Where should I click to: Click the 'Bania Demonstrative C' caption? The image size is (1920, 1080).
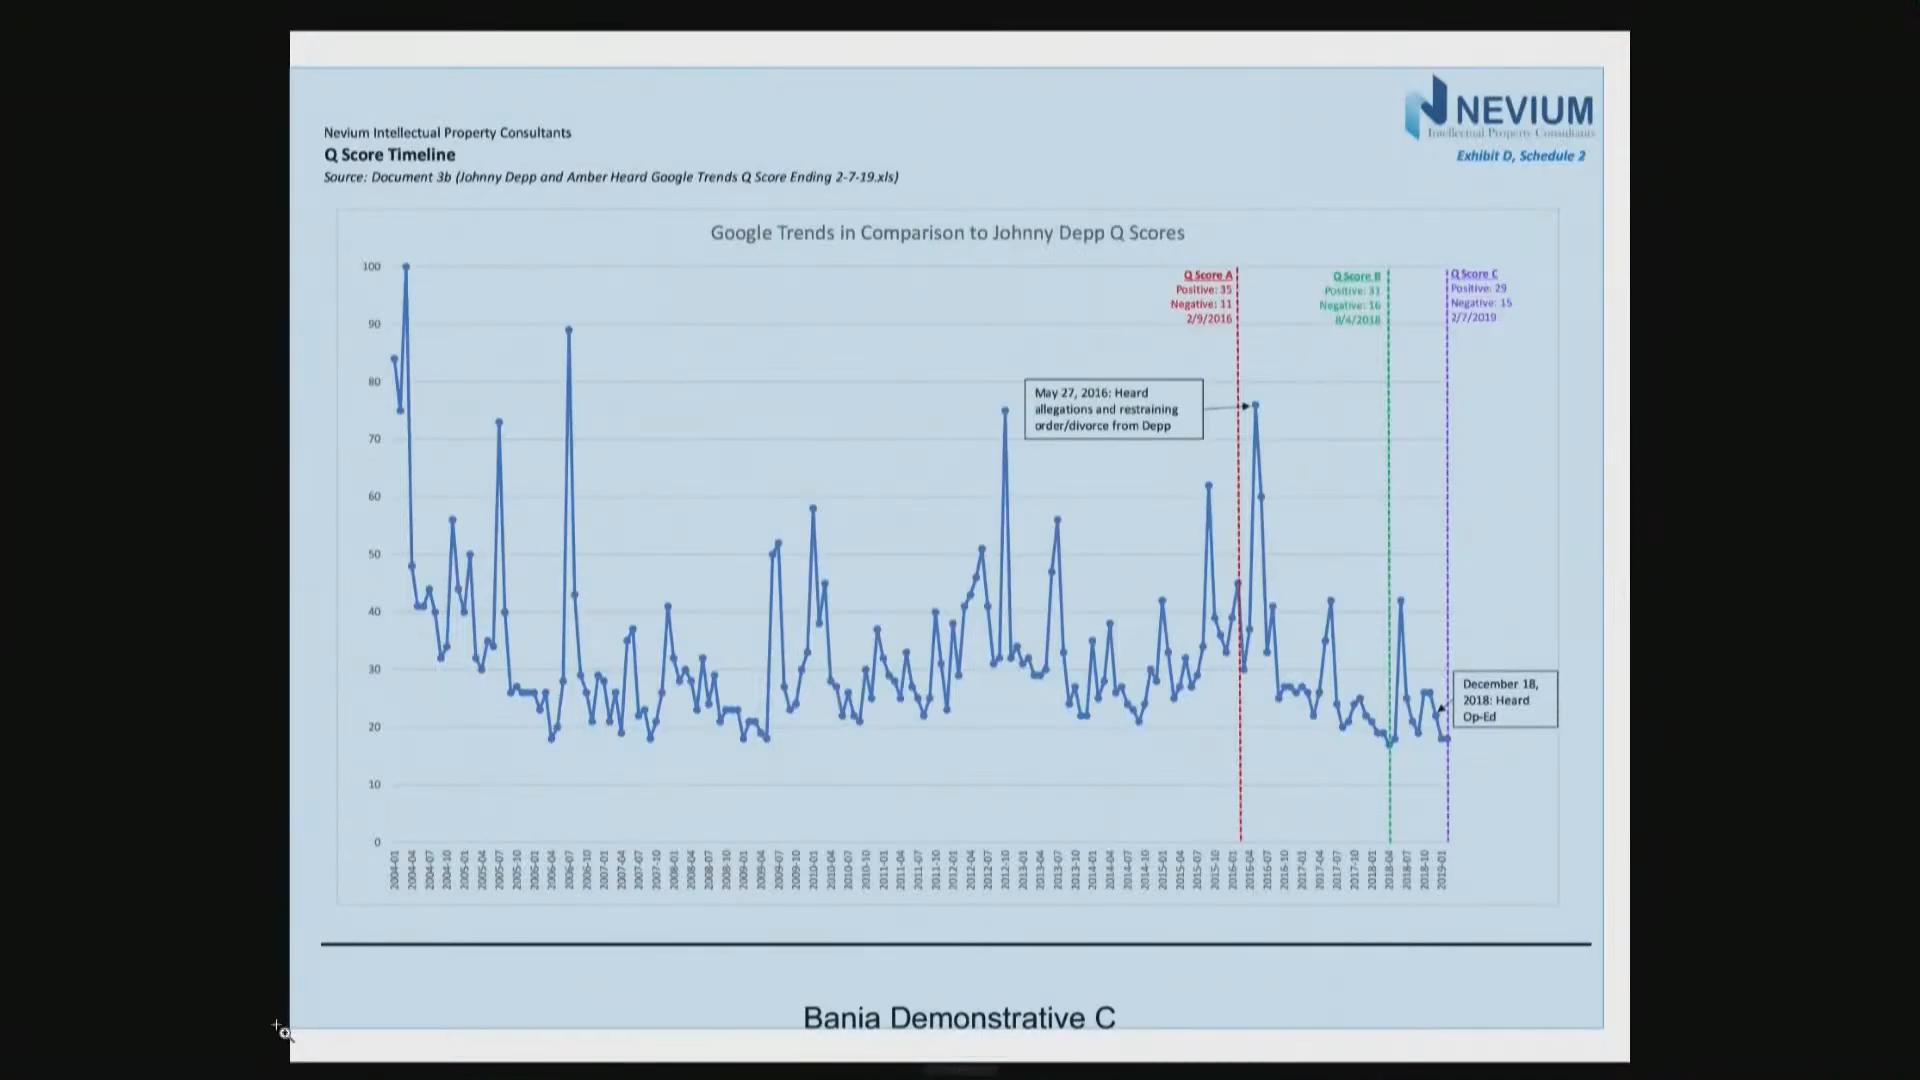(x=959, y=1018)
